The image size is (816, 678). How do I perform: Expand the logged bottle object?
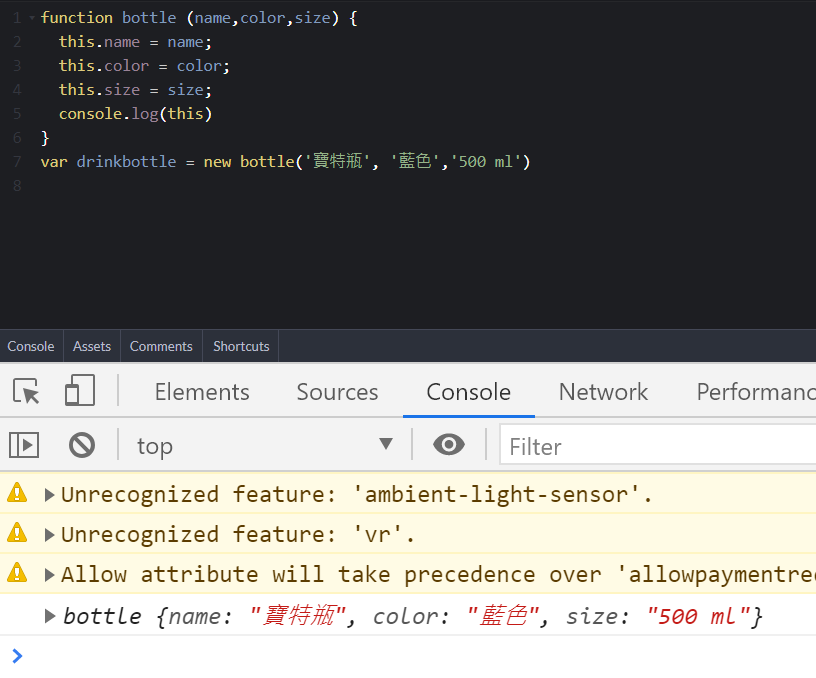pyautogui.click(x=49, y=616)
